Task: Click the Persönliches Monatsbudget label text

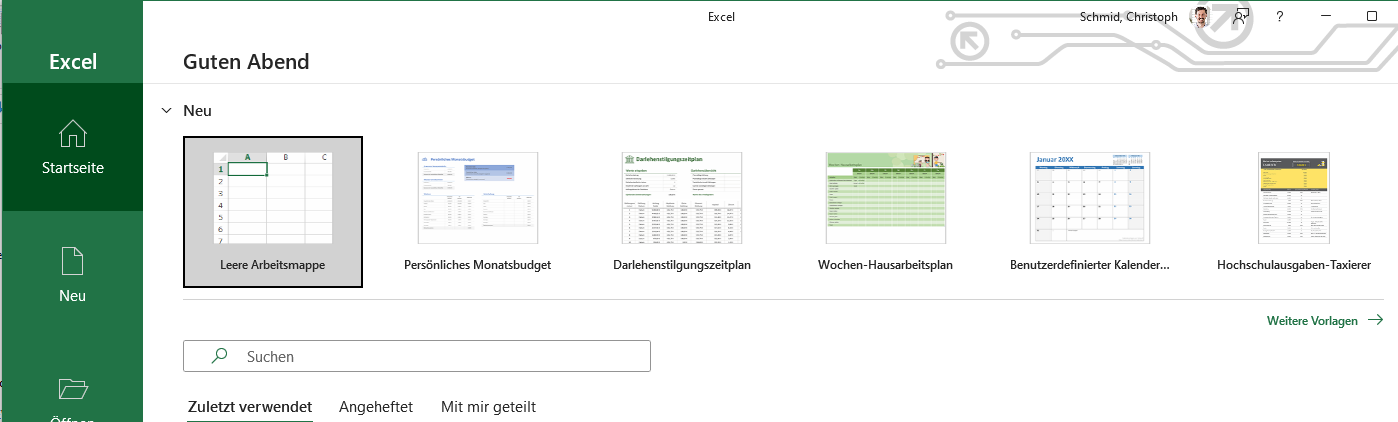Action: (x=478, y=265)
